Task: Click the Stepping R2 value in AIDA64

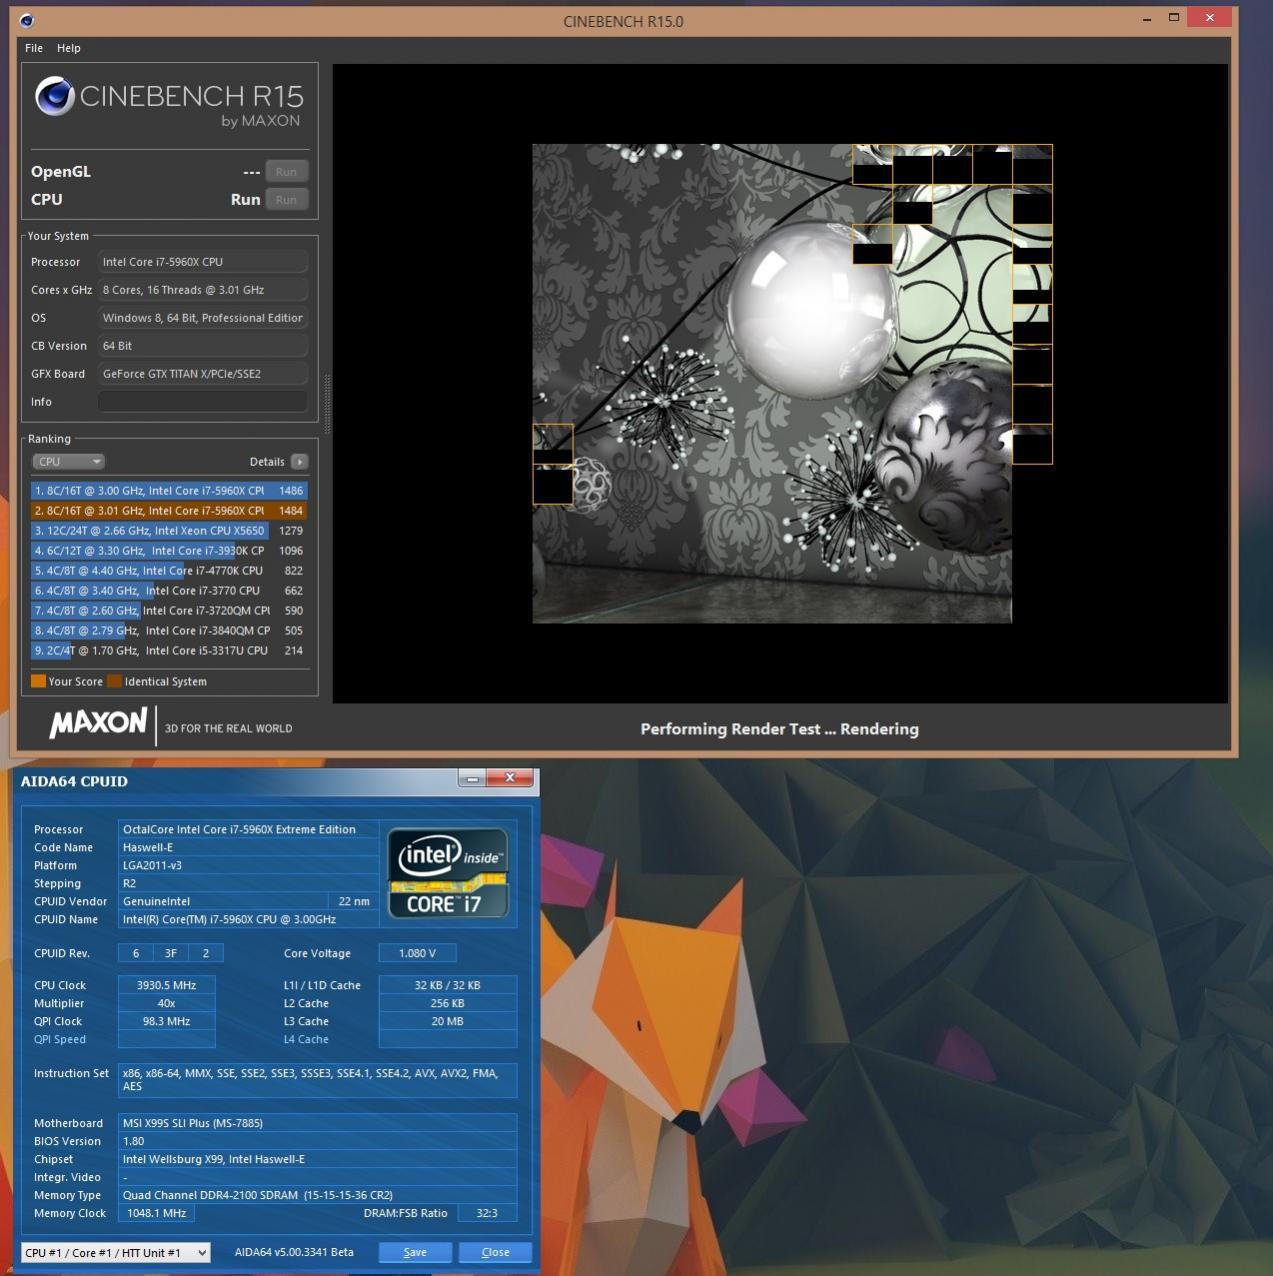Action: pos(248,884)
